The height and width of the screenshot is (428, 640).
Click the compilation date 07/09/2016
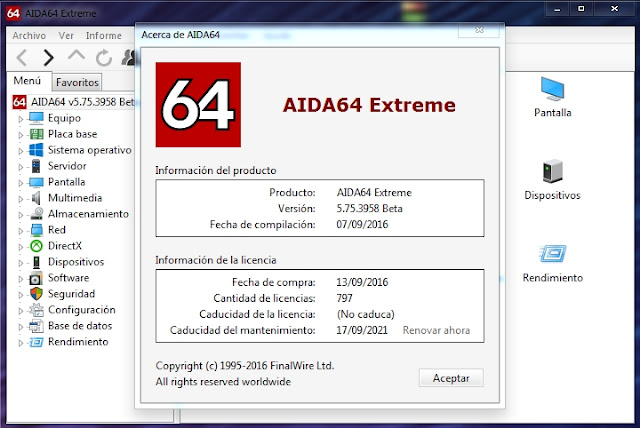point(362,224)
